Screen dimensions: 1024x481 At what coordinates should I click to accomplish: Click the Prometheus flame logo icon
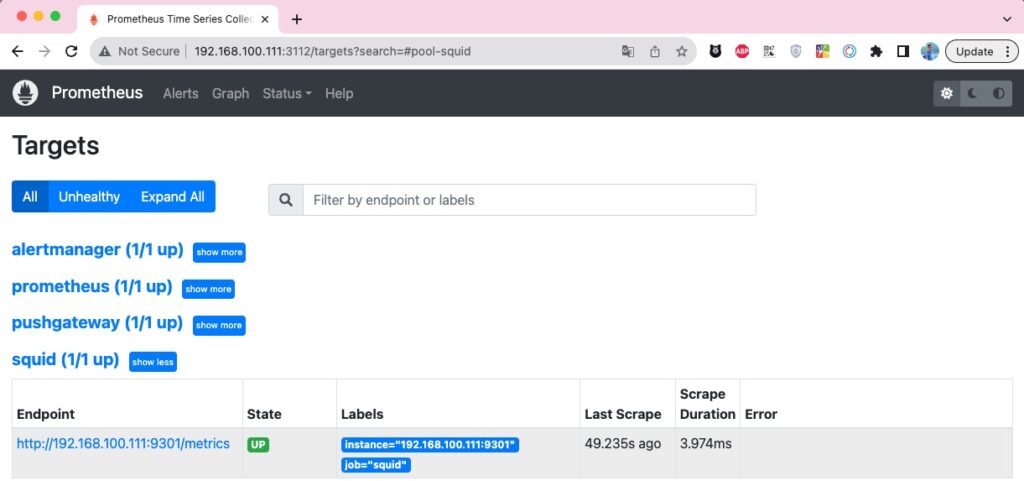[x=25, y=93]
